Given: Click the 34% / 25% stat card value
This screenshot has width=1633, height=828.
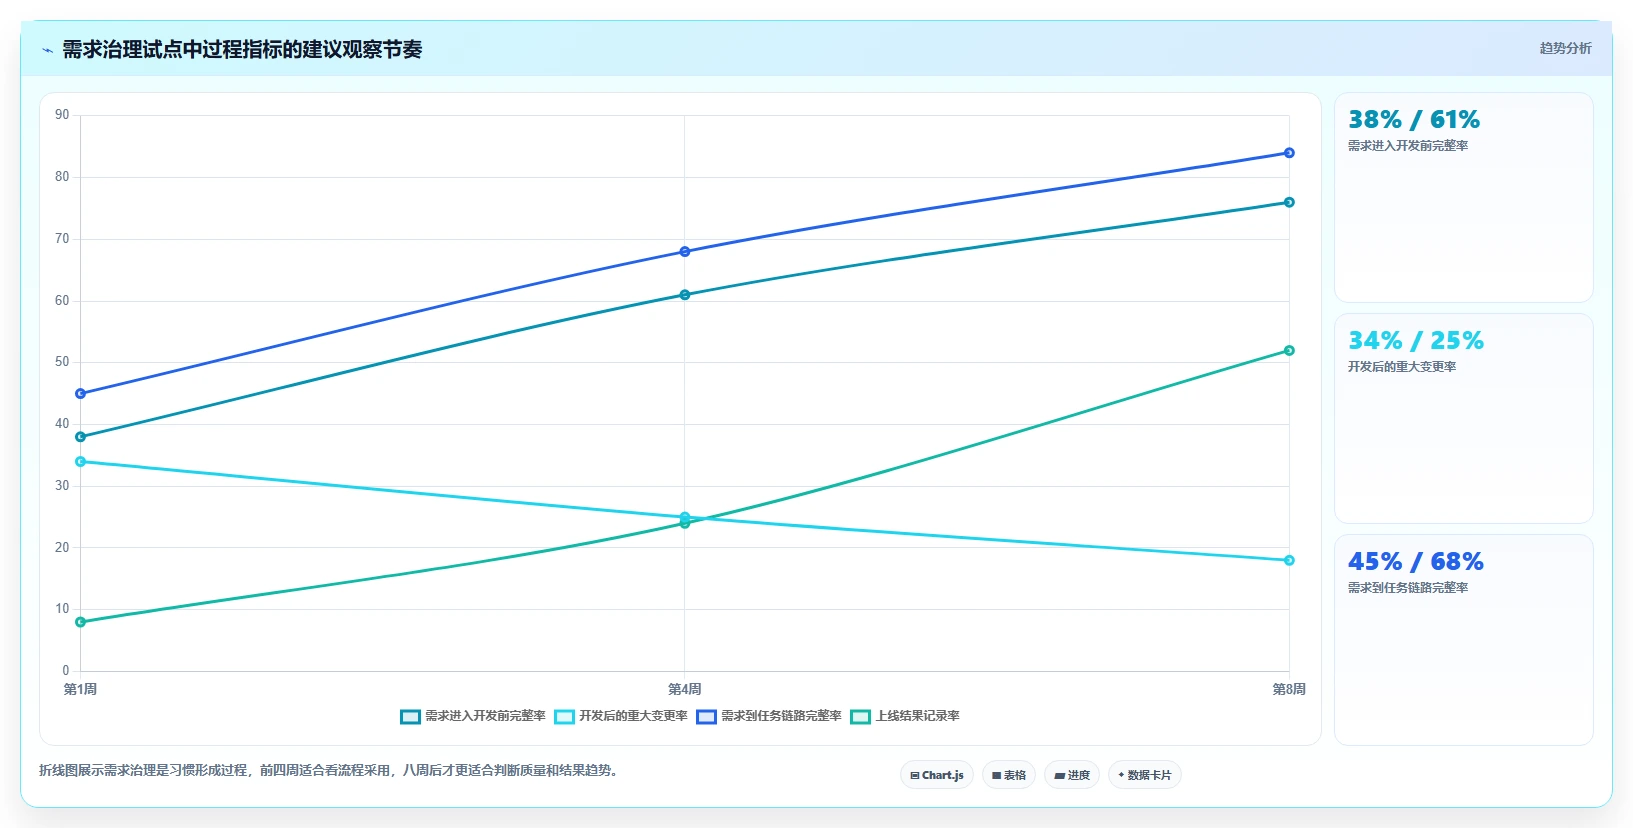Looking at the screenshot, I should pos(1416,341).
